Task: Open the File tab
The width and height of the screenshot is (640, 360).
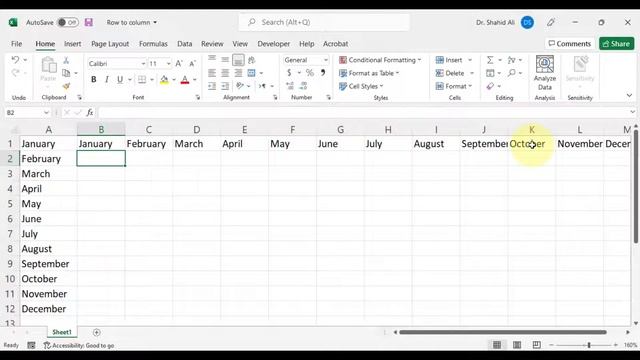Action: [17, 44]
